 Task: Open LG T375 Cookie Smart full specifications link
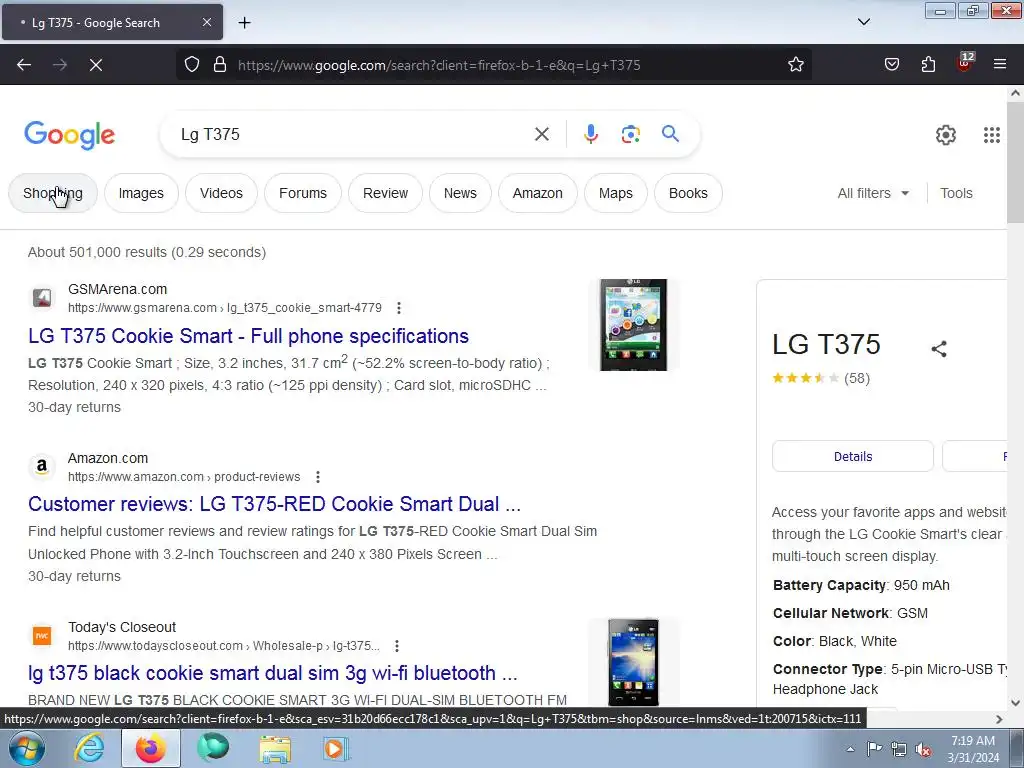[248, 336]
